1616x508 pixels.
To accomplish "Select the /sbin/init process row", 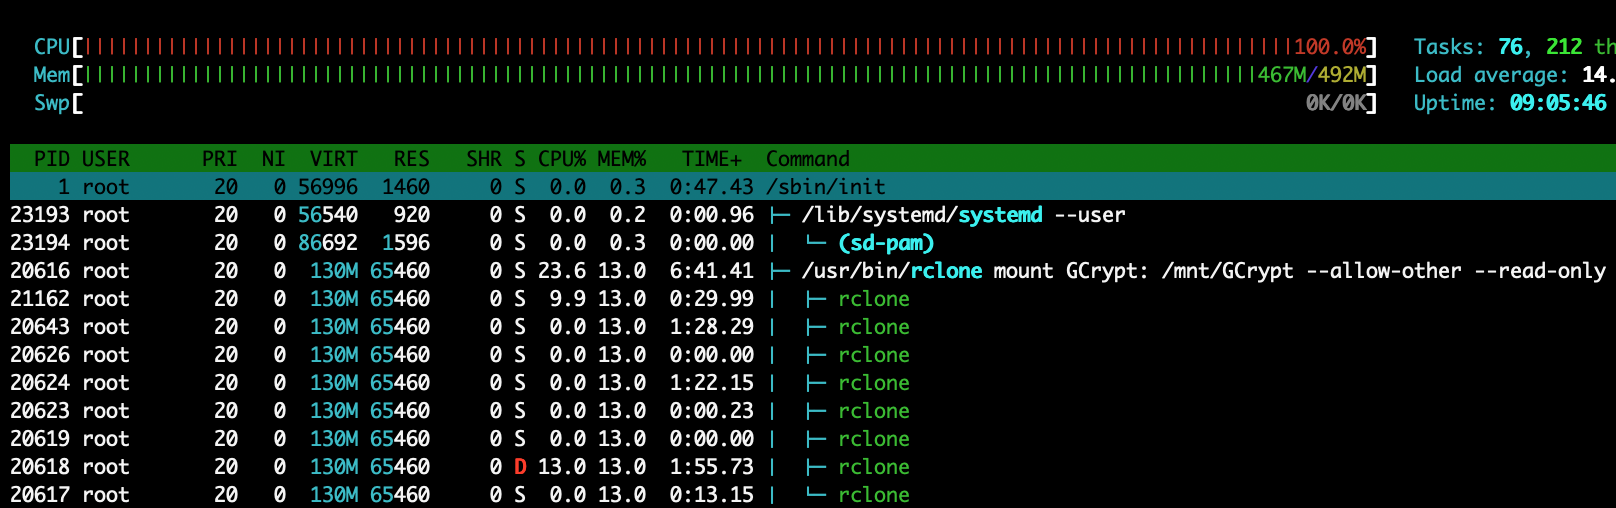I will coord(825,187).
